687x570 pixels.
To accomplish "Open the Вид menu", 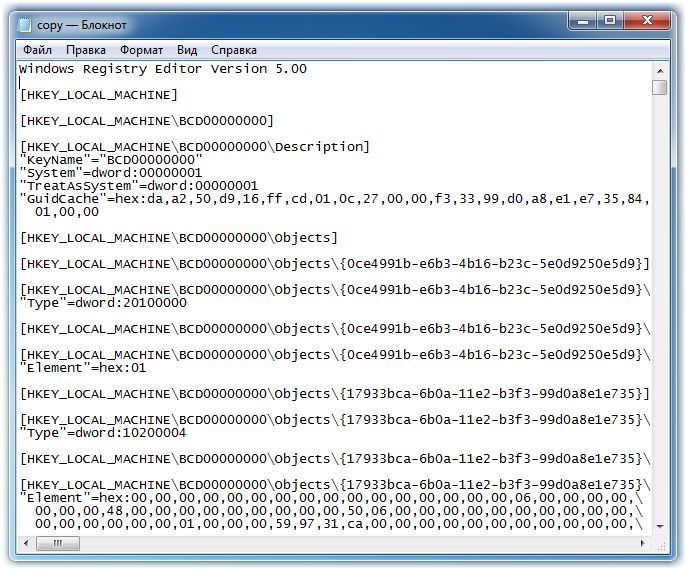I will click(187, 50).
